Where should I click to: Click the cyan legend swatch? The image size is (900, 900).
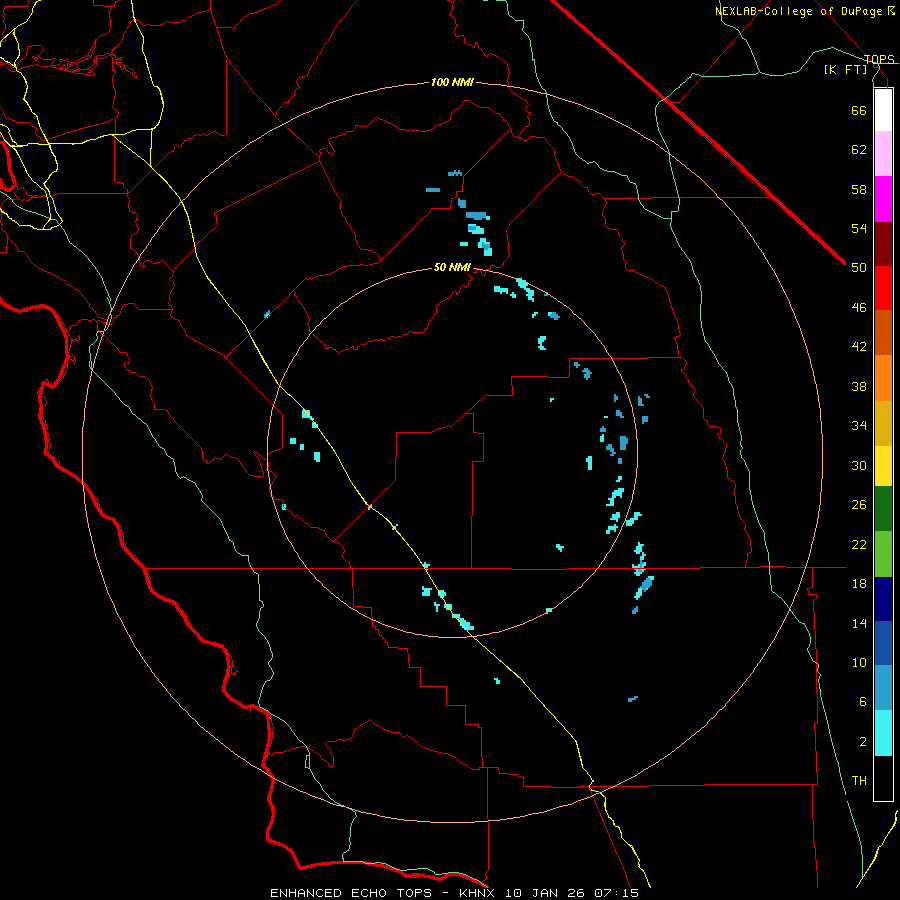point(883,733)
